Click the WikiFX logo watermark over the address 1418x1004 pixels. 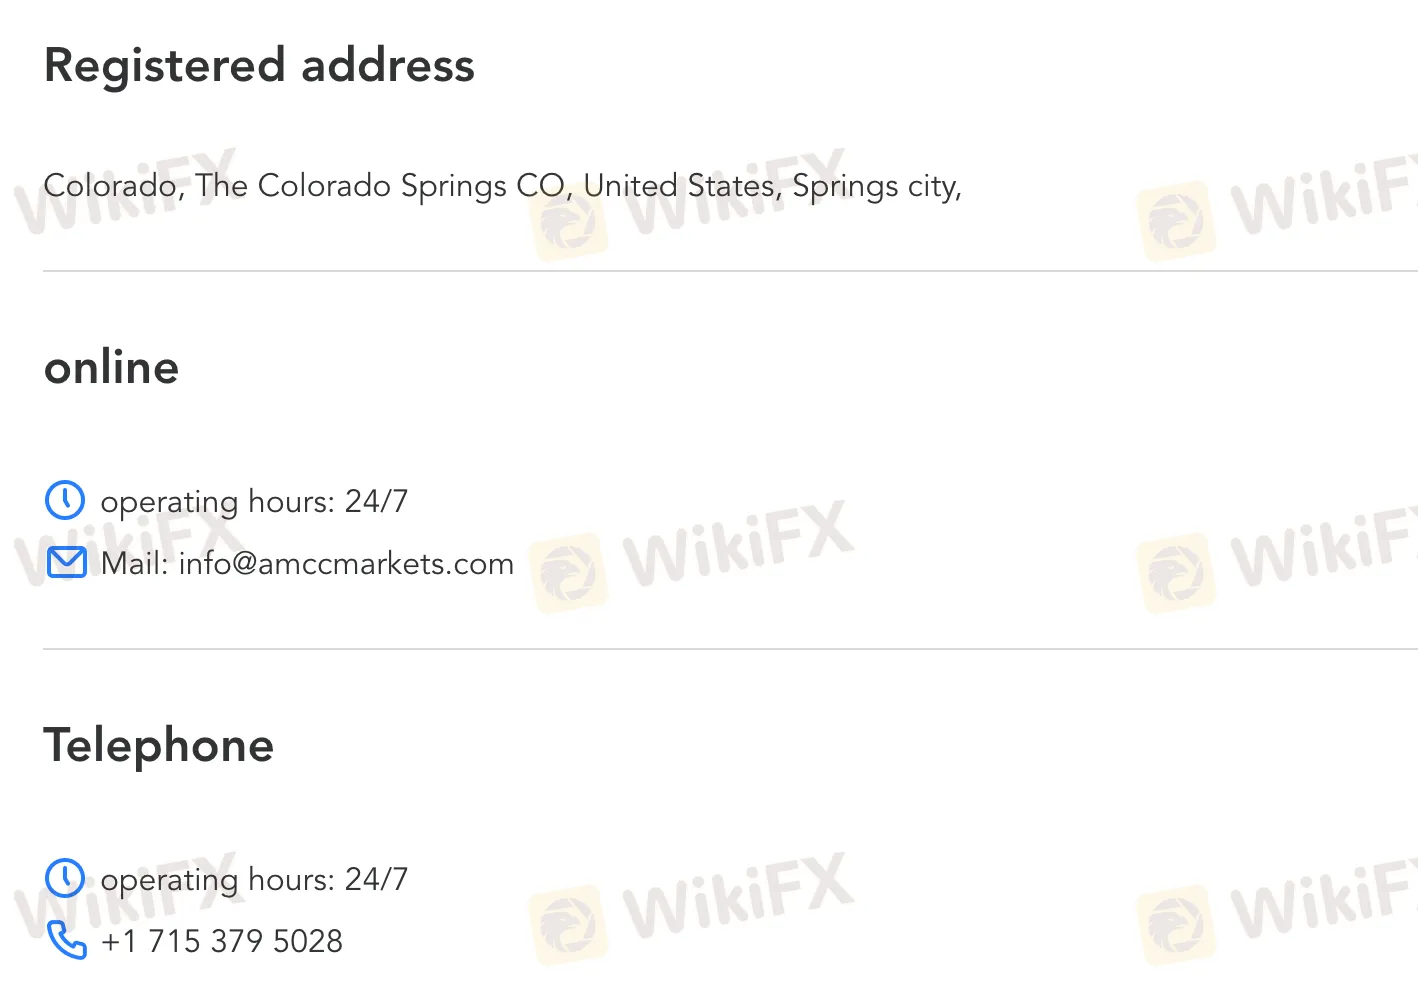(692, 204)
